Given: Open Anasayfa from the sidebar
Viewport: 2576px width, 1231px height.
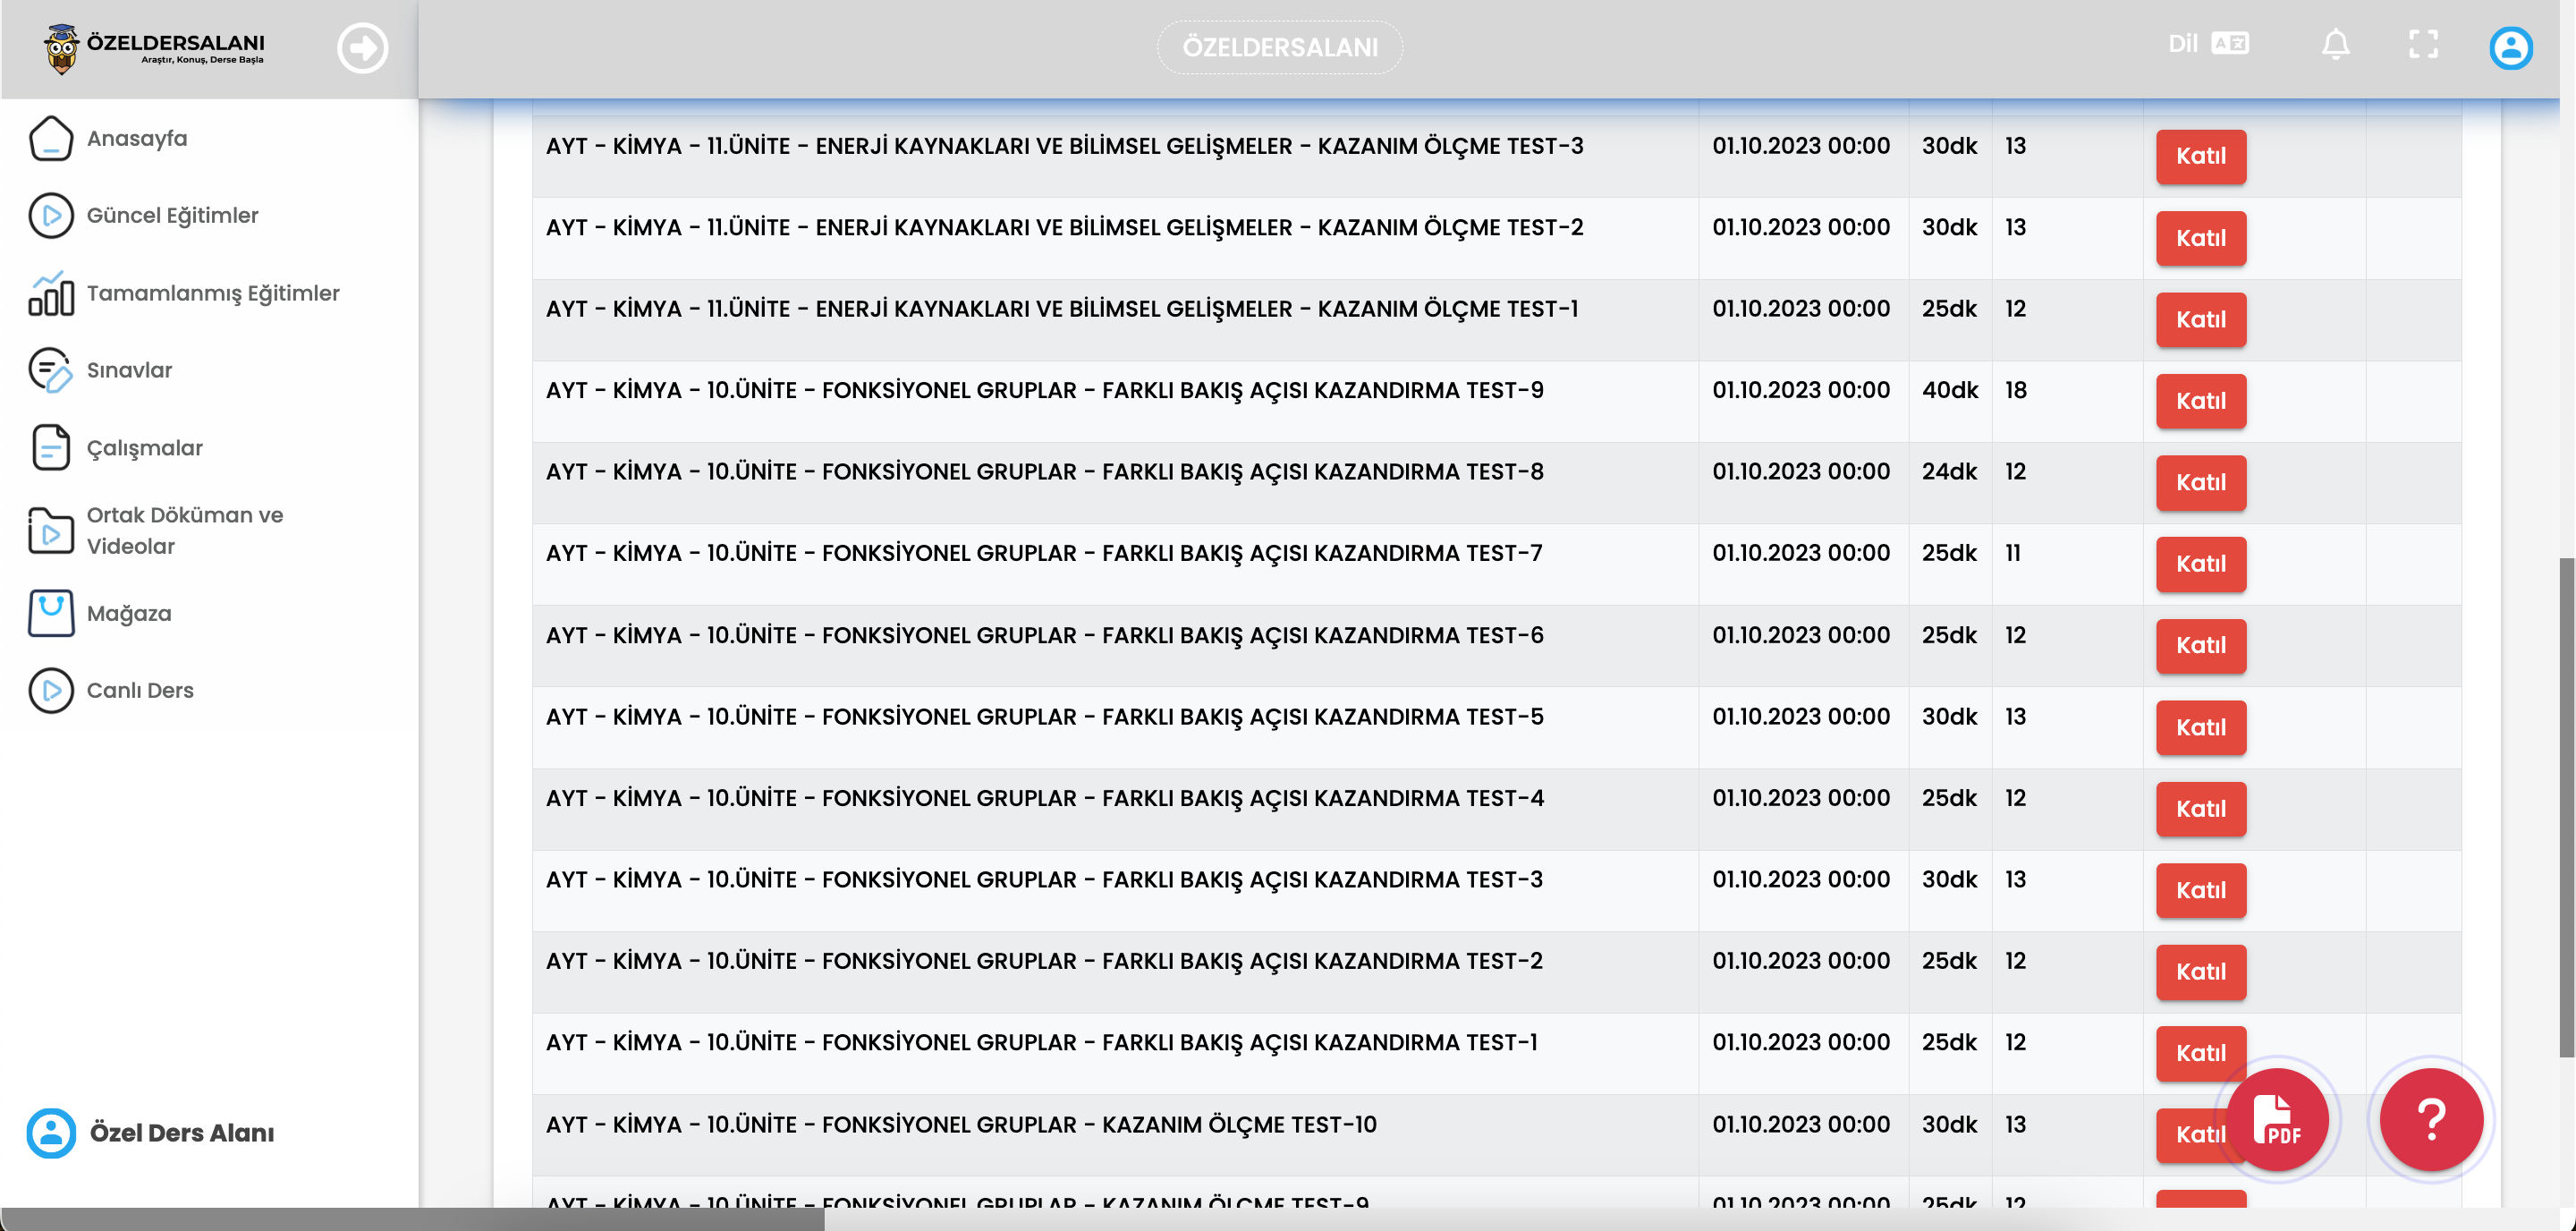Looking at the screenshot, I should [x=137, y=139].
